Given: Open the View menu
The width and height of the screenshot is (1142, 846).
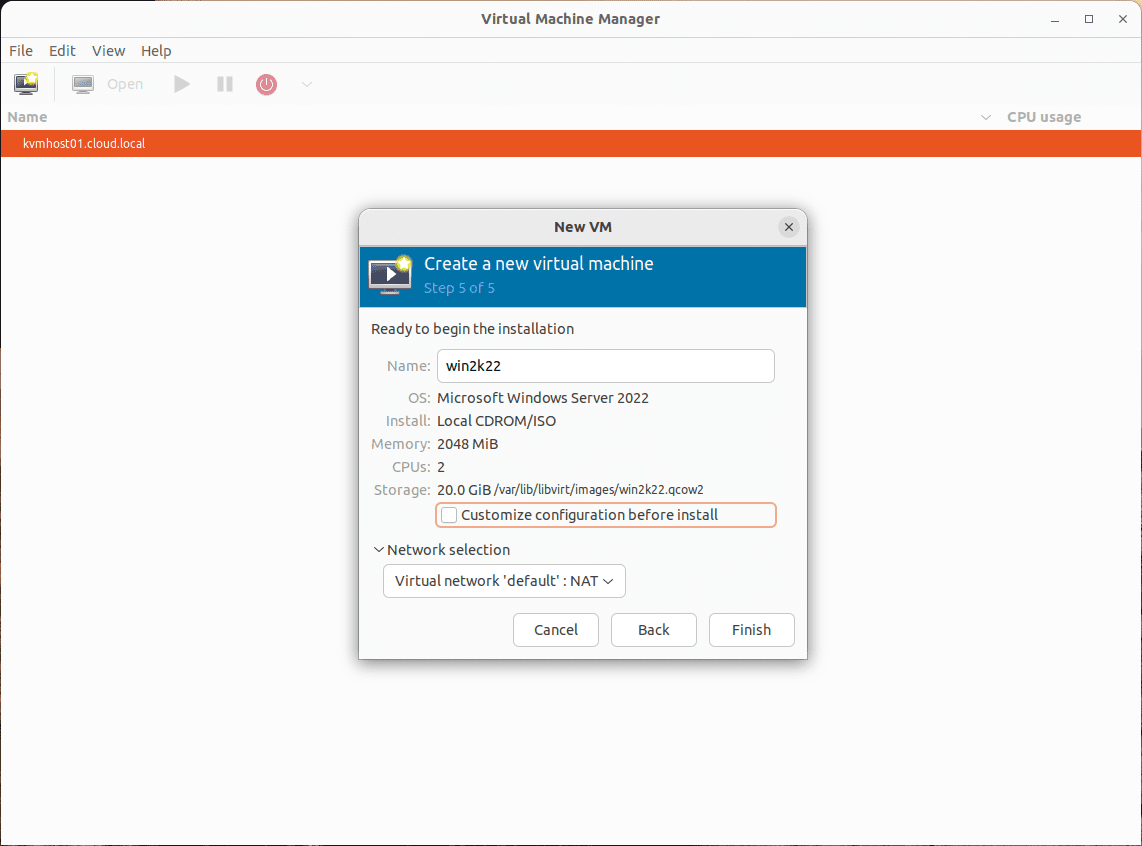Looking at the screenshot, I should coord(109,51).
